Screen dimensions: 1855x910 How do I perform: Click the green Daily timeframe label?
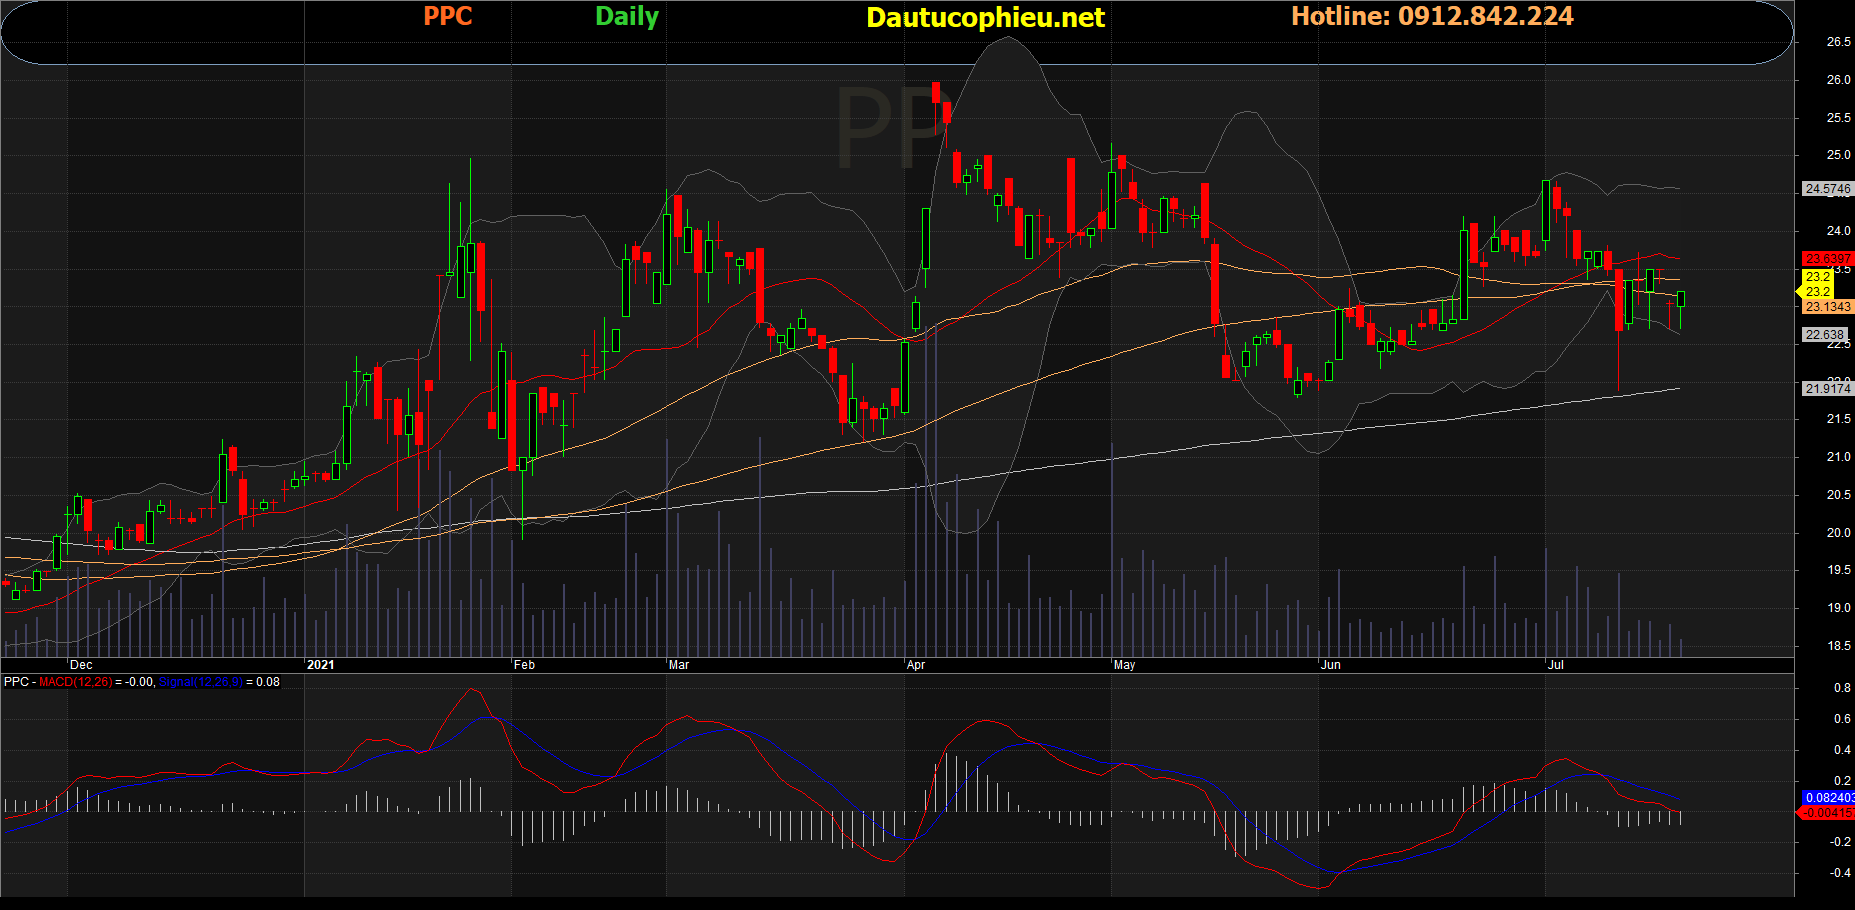point(626,17)
